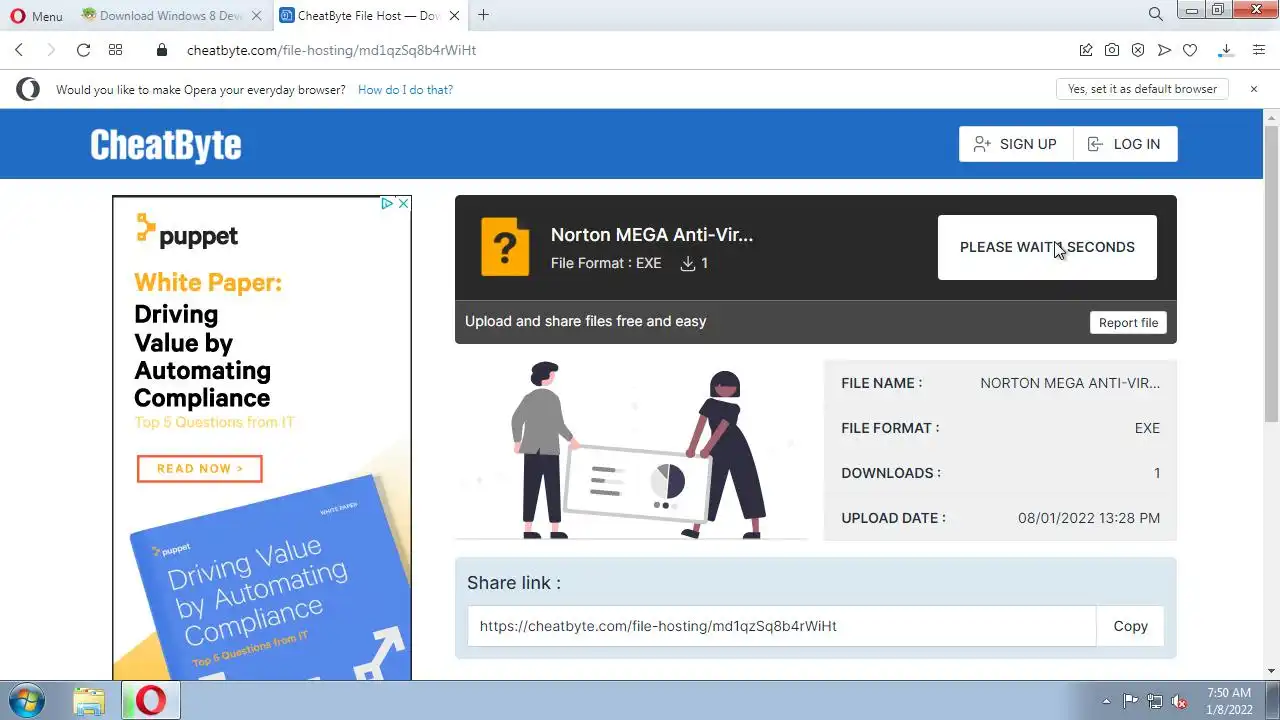Click the 'How do I do that?' link
Viewport: 1280px width, 720px height.
click(x=405, y=90)
